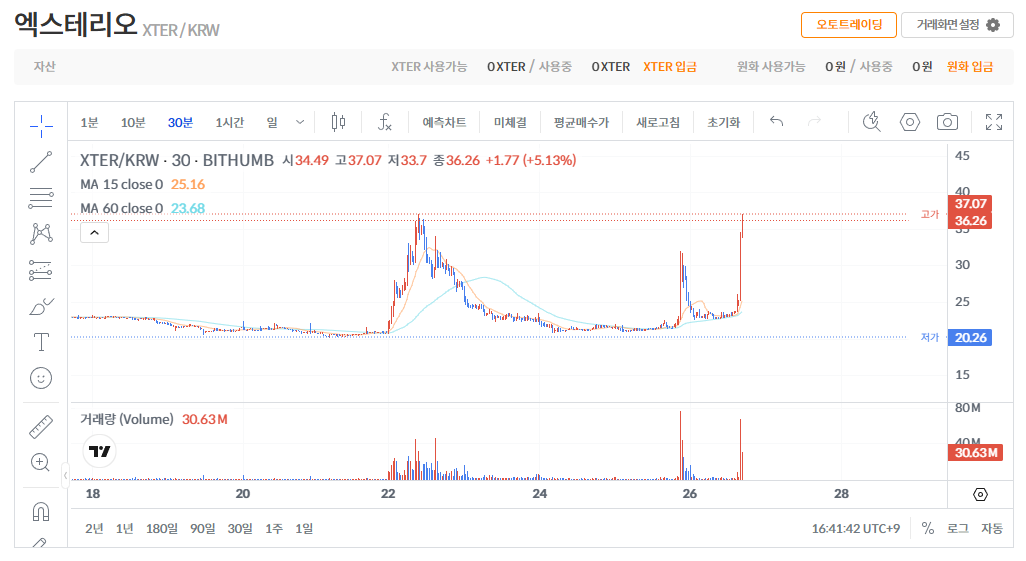Open the Fibonacci retracement tool group

pos(41,197)
